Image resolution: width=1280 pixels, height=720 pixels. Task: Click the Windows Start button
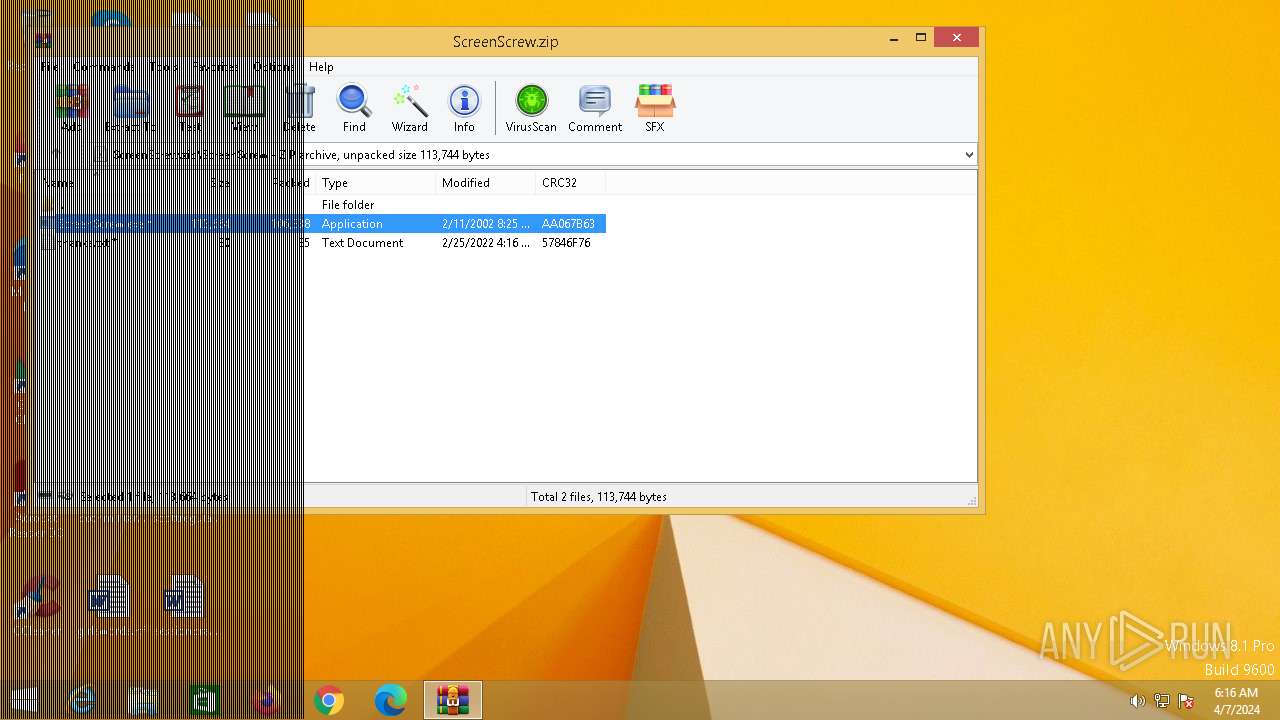[x=24, y=701]
